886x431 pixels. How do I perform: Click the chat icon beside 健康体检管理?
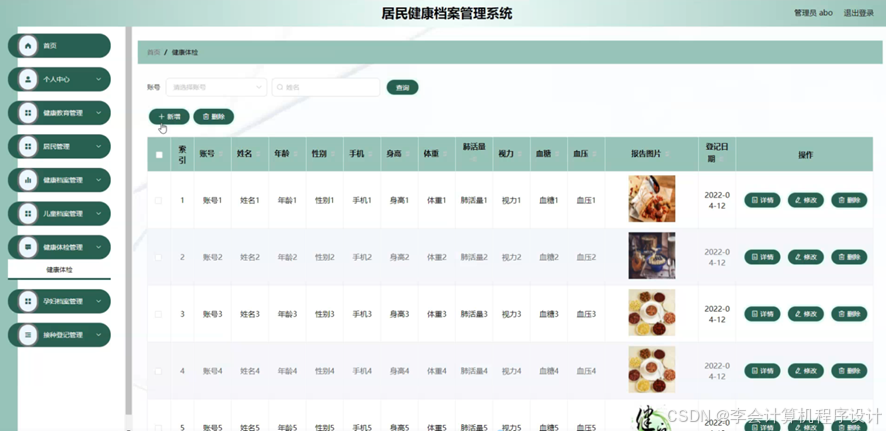(28, 247)
